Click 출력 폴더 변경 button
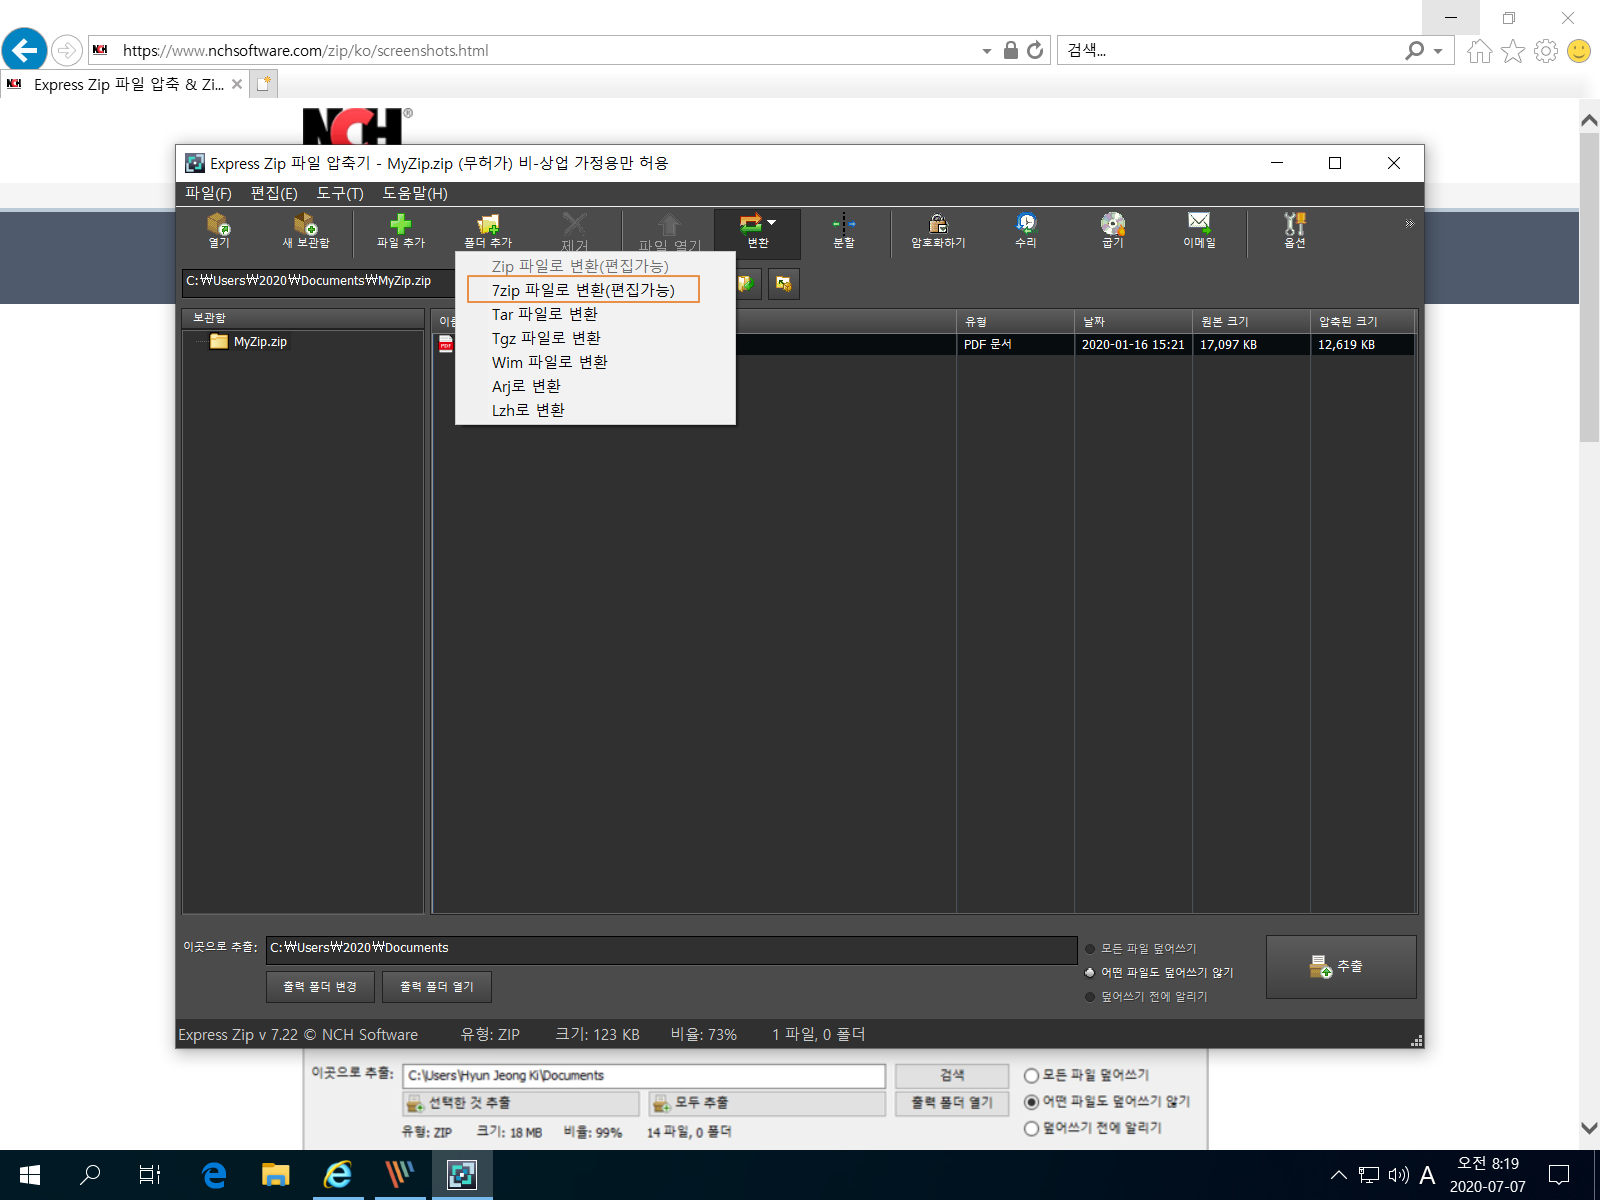The height and width of the screenshot is (1200, 1600). 320,987
